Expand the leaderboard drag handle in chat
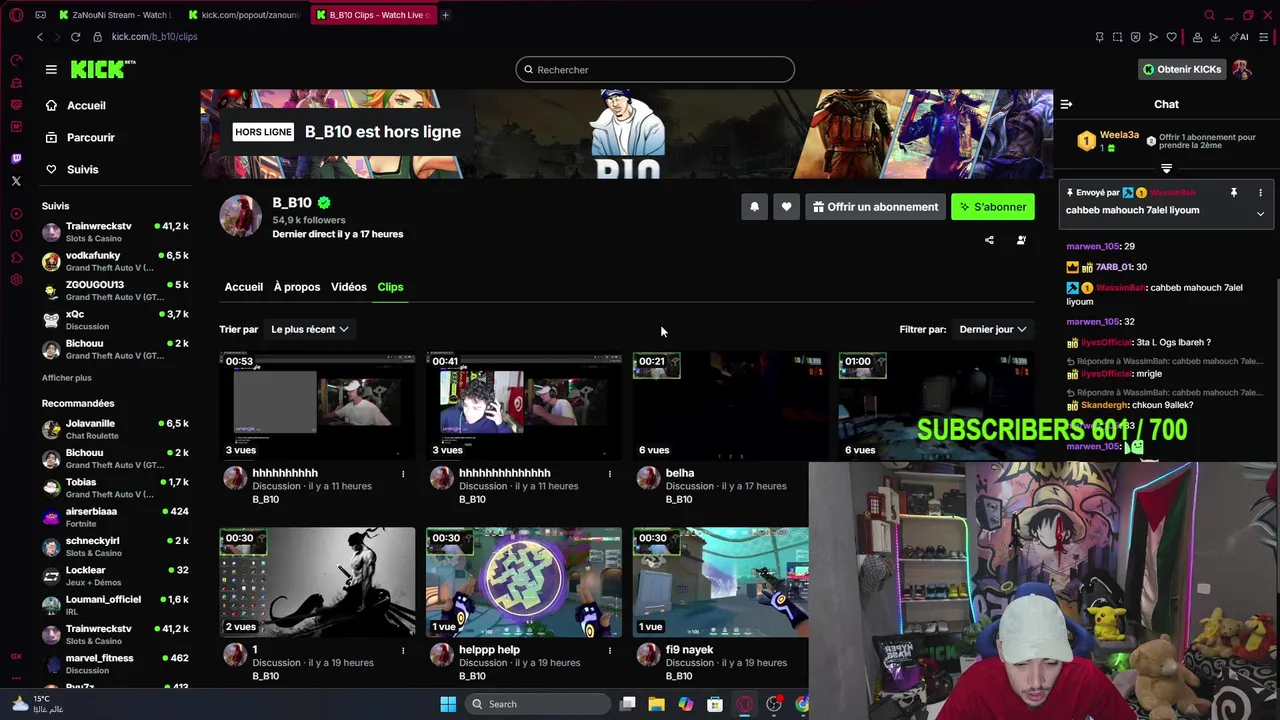1280x720 pixels. 1166,168
